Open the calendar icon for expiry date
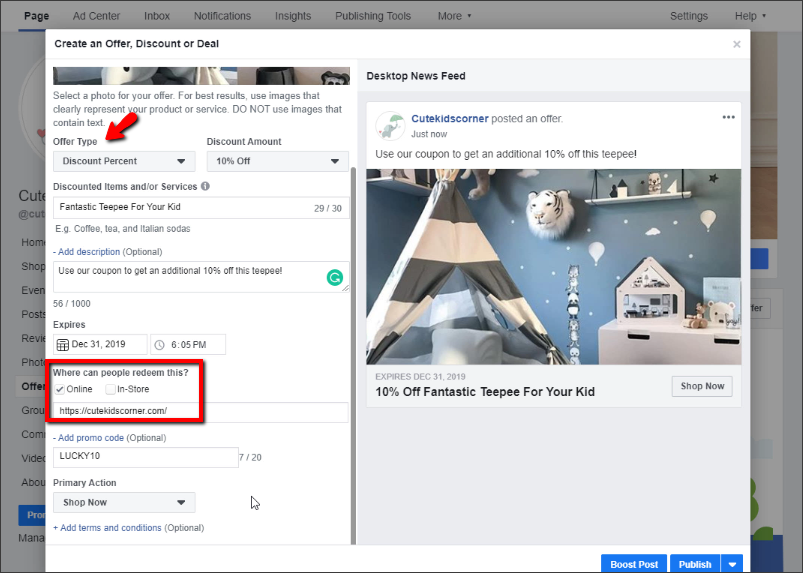The width and height of the screenshot is (803, 573). (x=62, y=345)
